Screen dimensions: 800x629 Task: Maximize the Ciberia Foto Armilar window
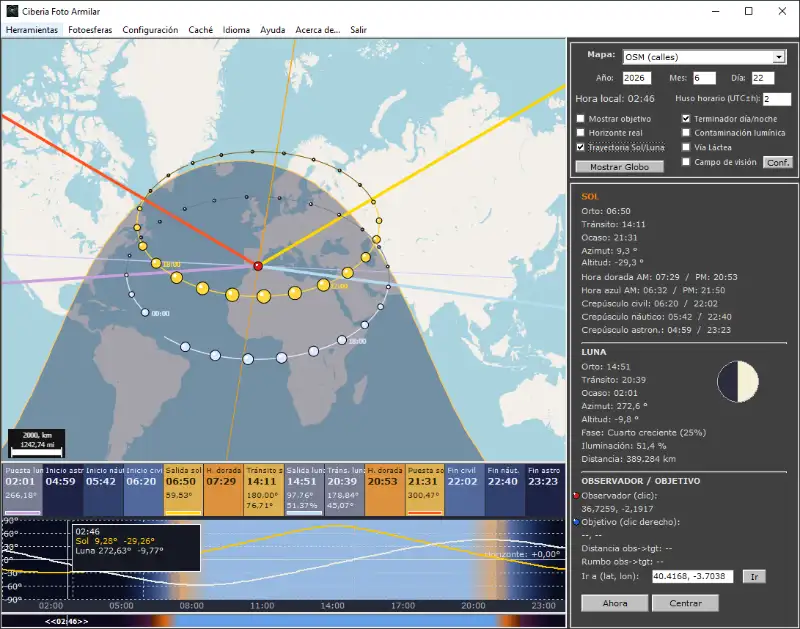pos(748,11)
